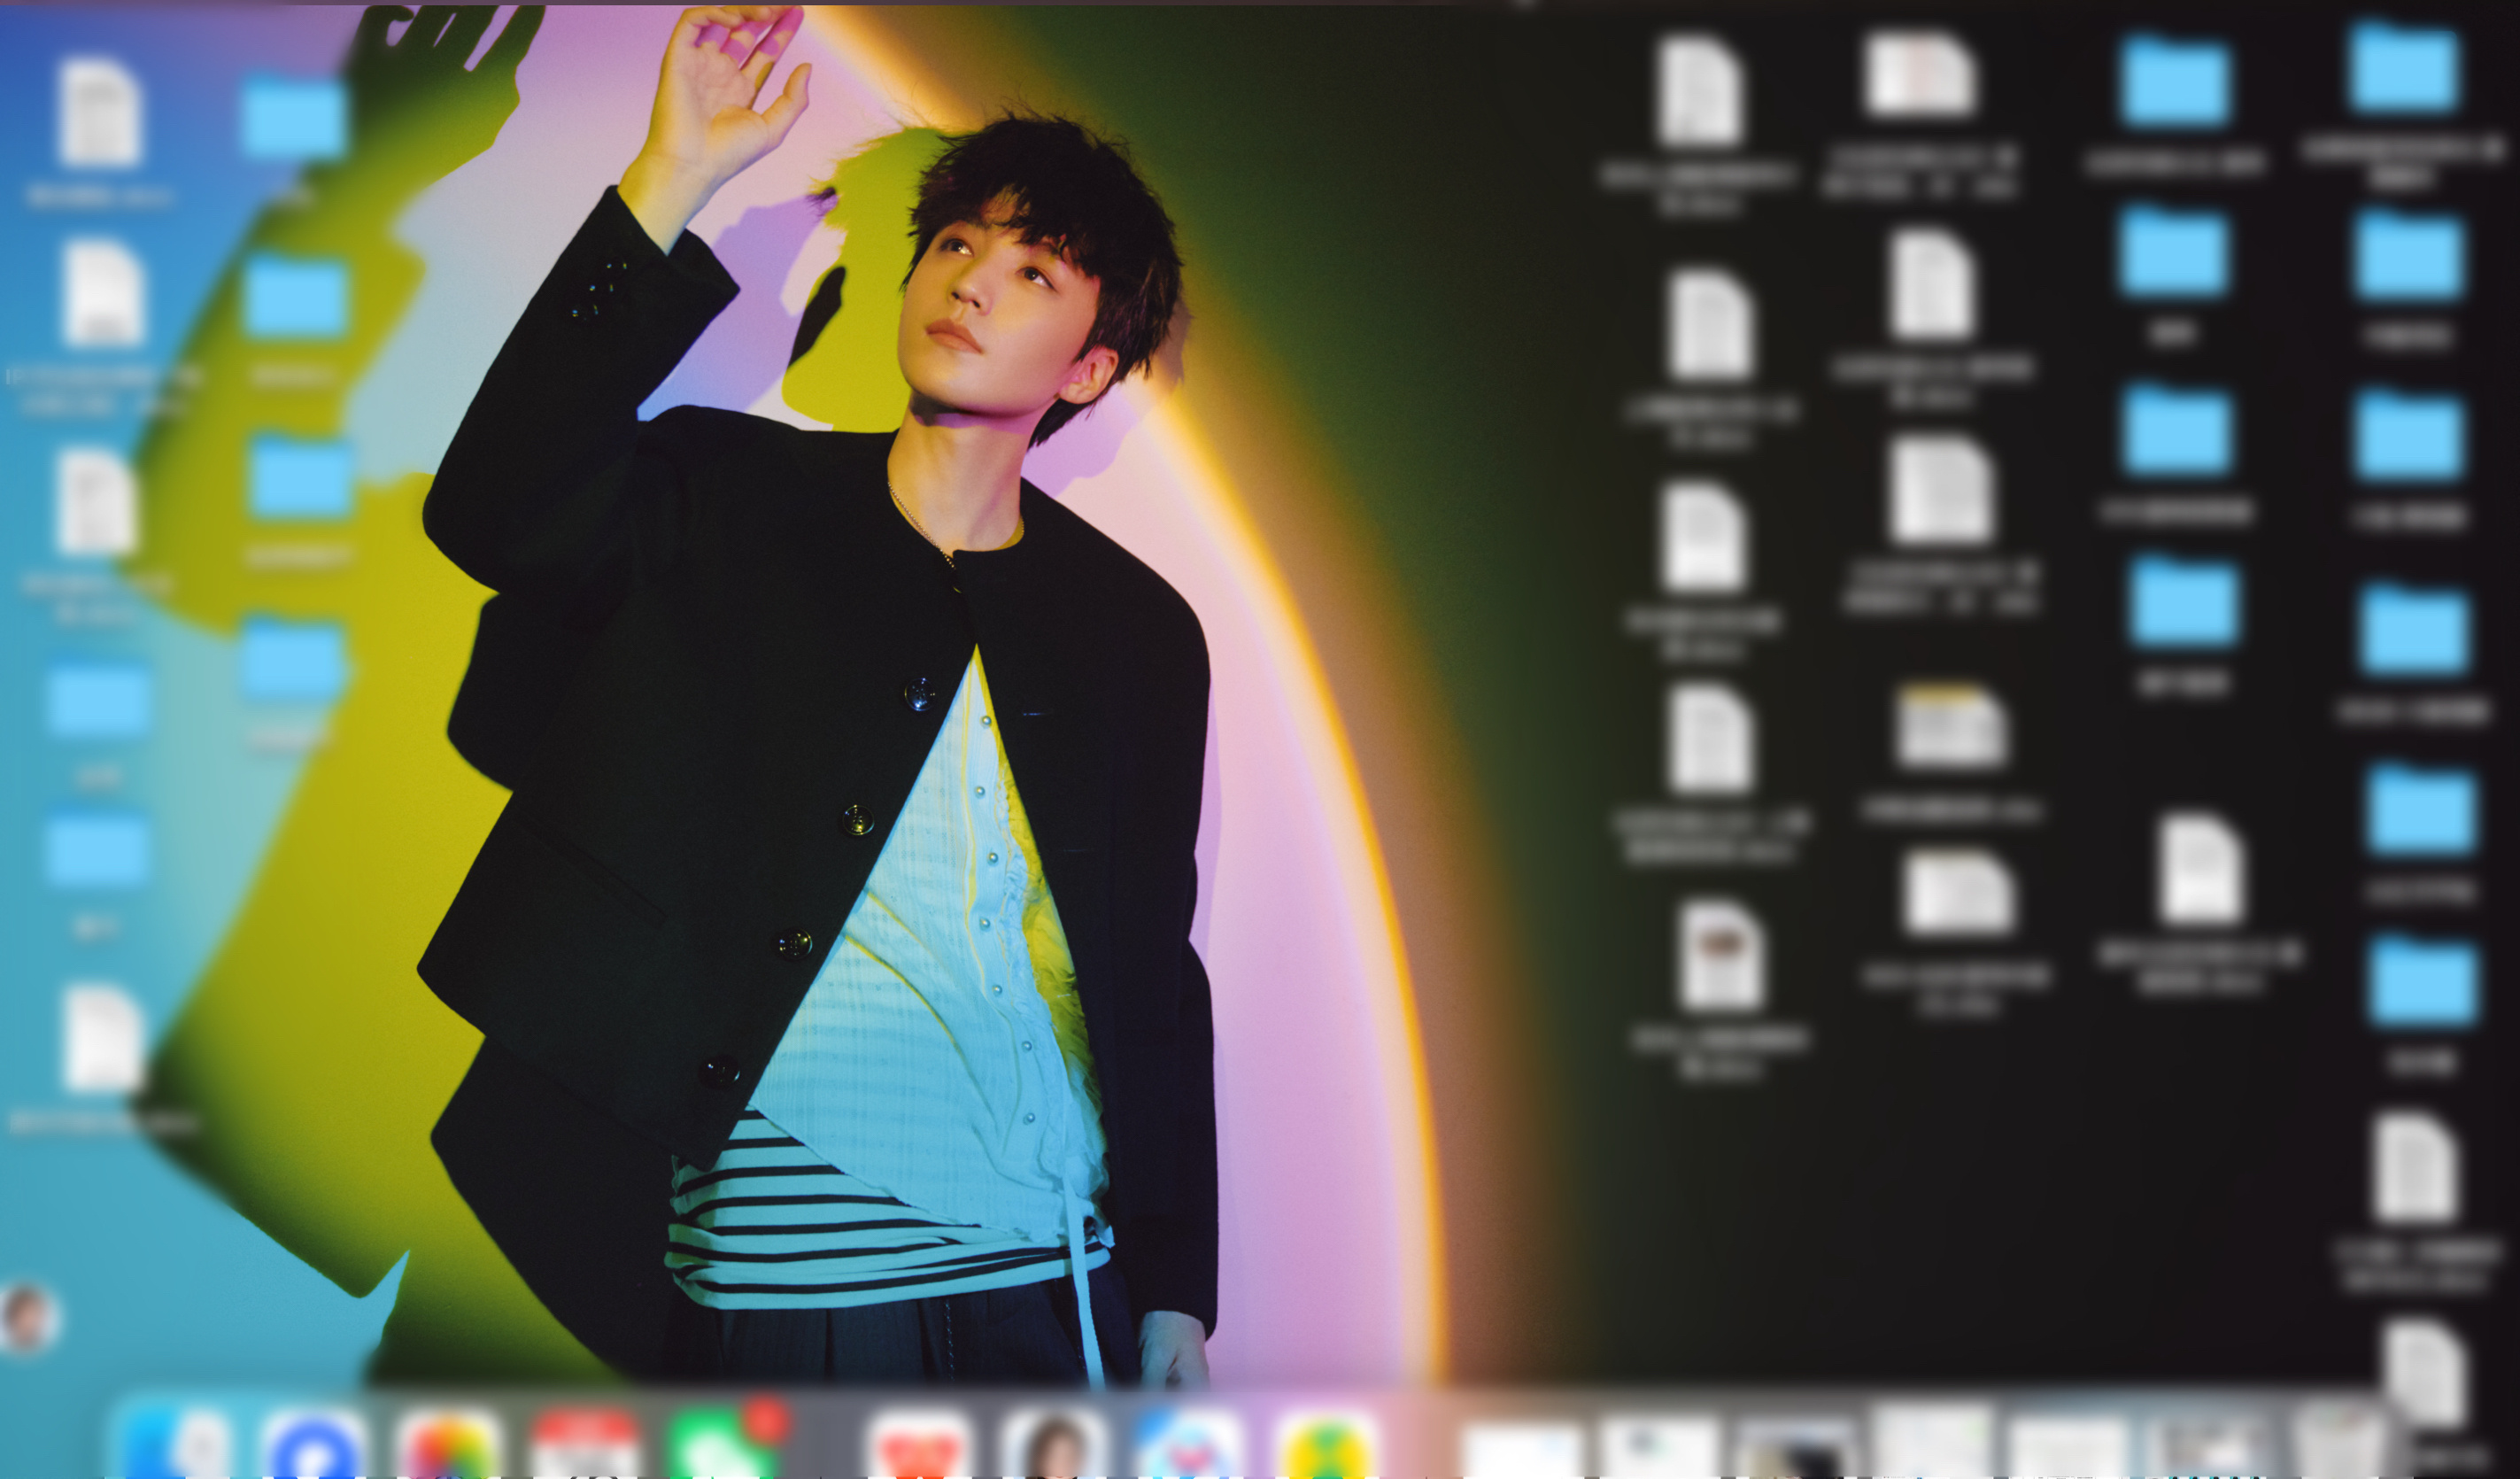Click the small round avatar above the Dock

coord(28,1318)
